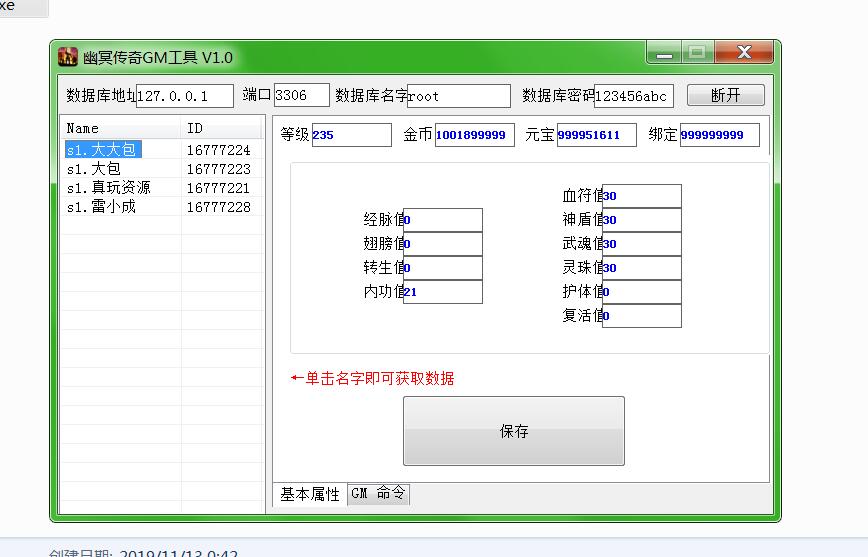Click the 元宝 ingot value field
Image resolution: width=868 pixels, height=557 pixels.
[x=596, y=135]
